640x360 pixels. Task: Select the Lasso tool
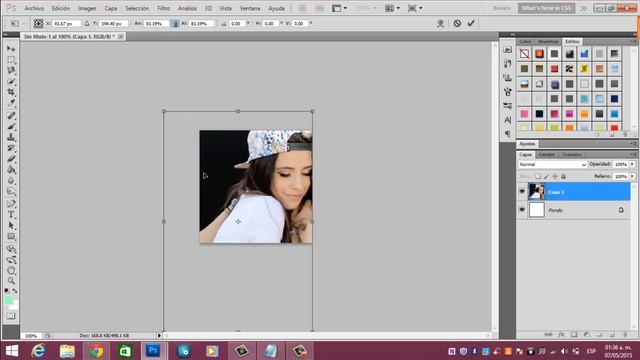(11, 71)
